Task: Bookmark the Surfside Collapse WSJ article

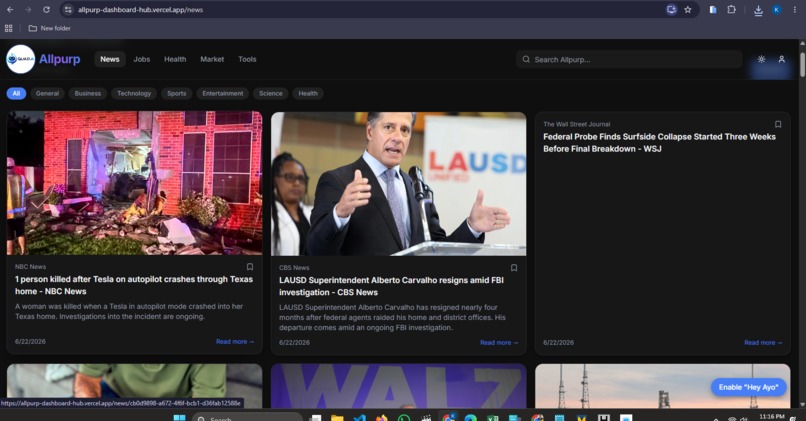Action: coord(778,124)
